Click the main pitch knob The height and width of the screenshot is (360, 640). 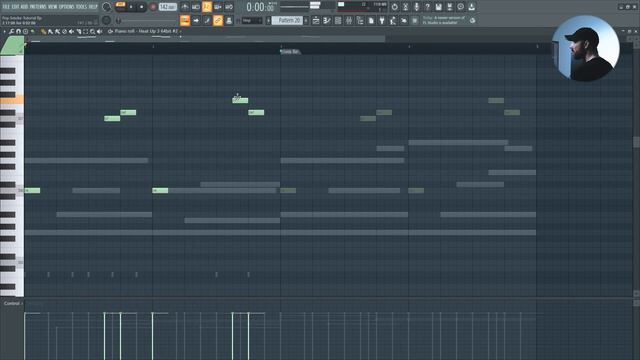click(107, 20)
